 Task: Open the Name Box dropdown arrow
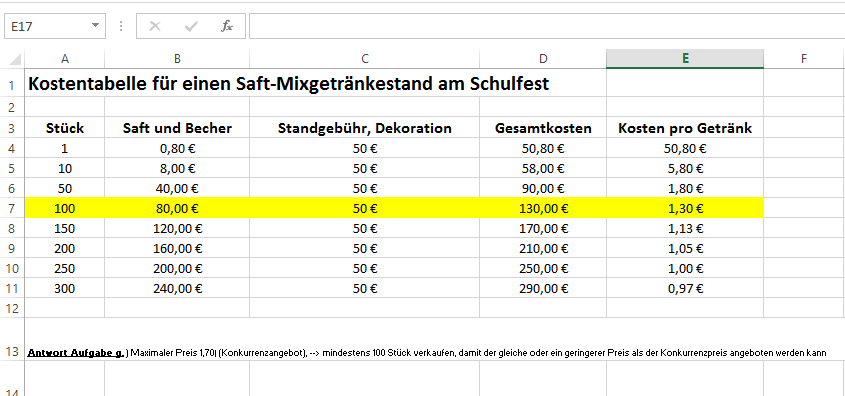tap(95, 25)
